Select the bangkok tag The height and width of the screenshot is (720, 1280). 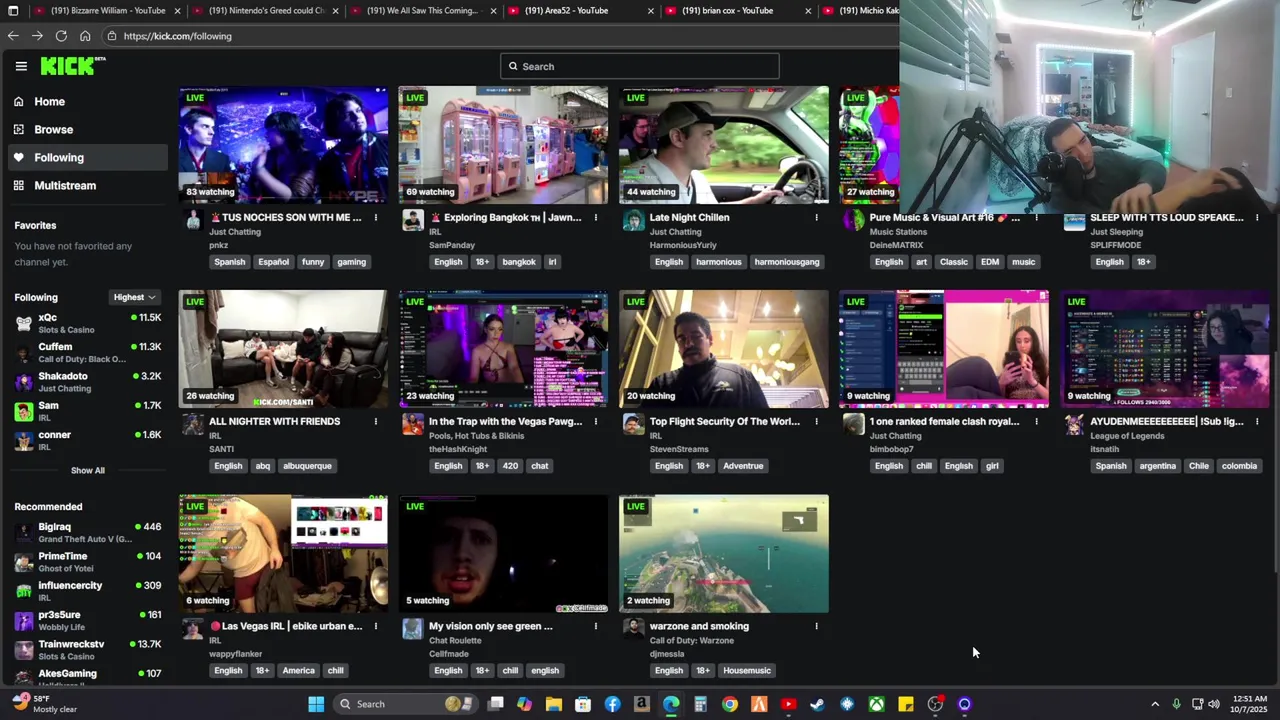519,262
